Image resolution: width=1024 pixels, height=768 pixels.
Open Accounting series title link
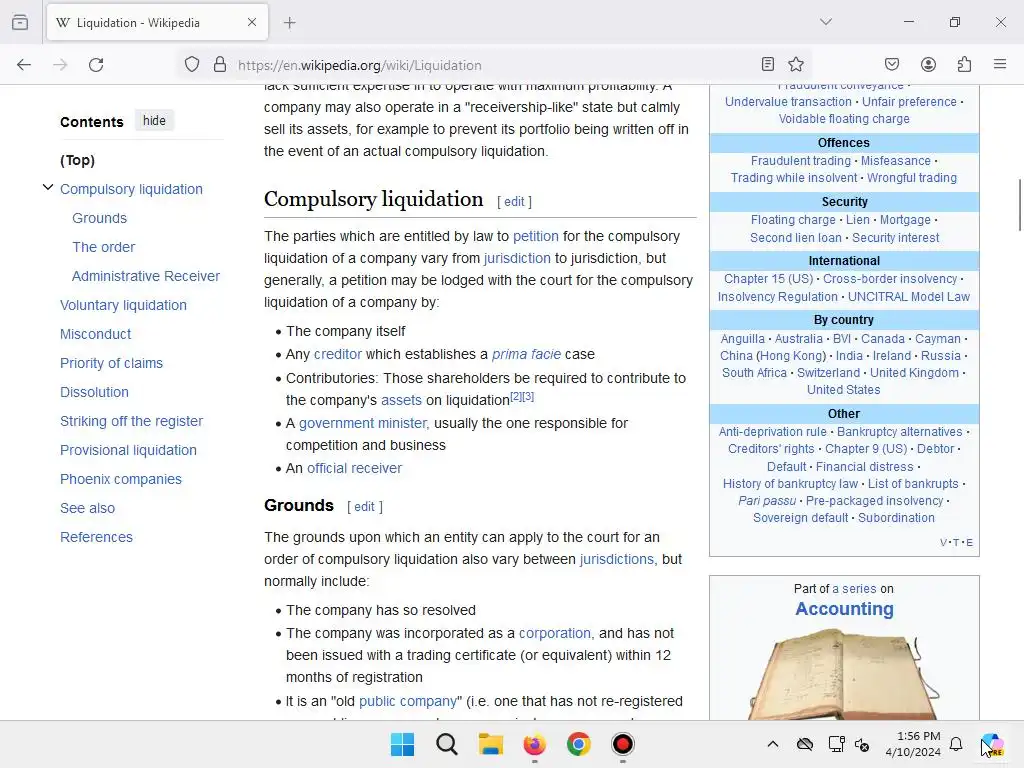[844, 609]
